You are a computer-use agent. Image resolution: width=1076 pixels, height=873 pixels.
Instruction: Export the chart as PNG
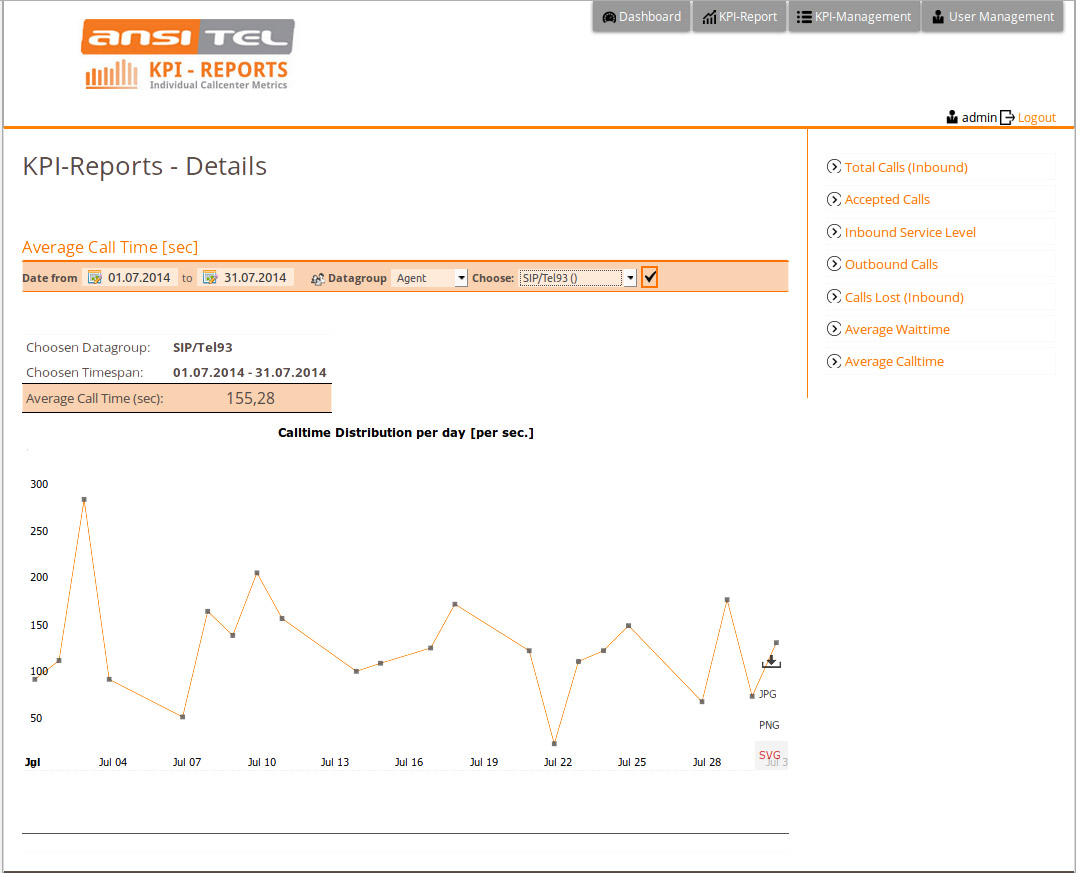point(769,725)
